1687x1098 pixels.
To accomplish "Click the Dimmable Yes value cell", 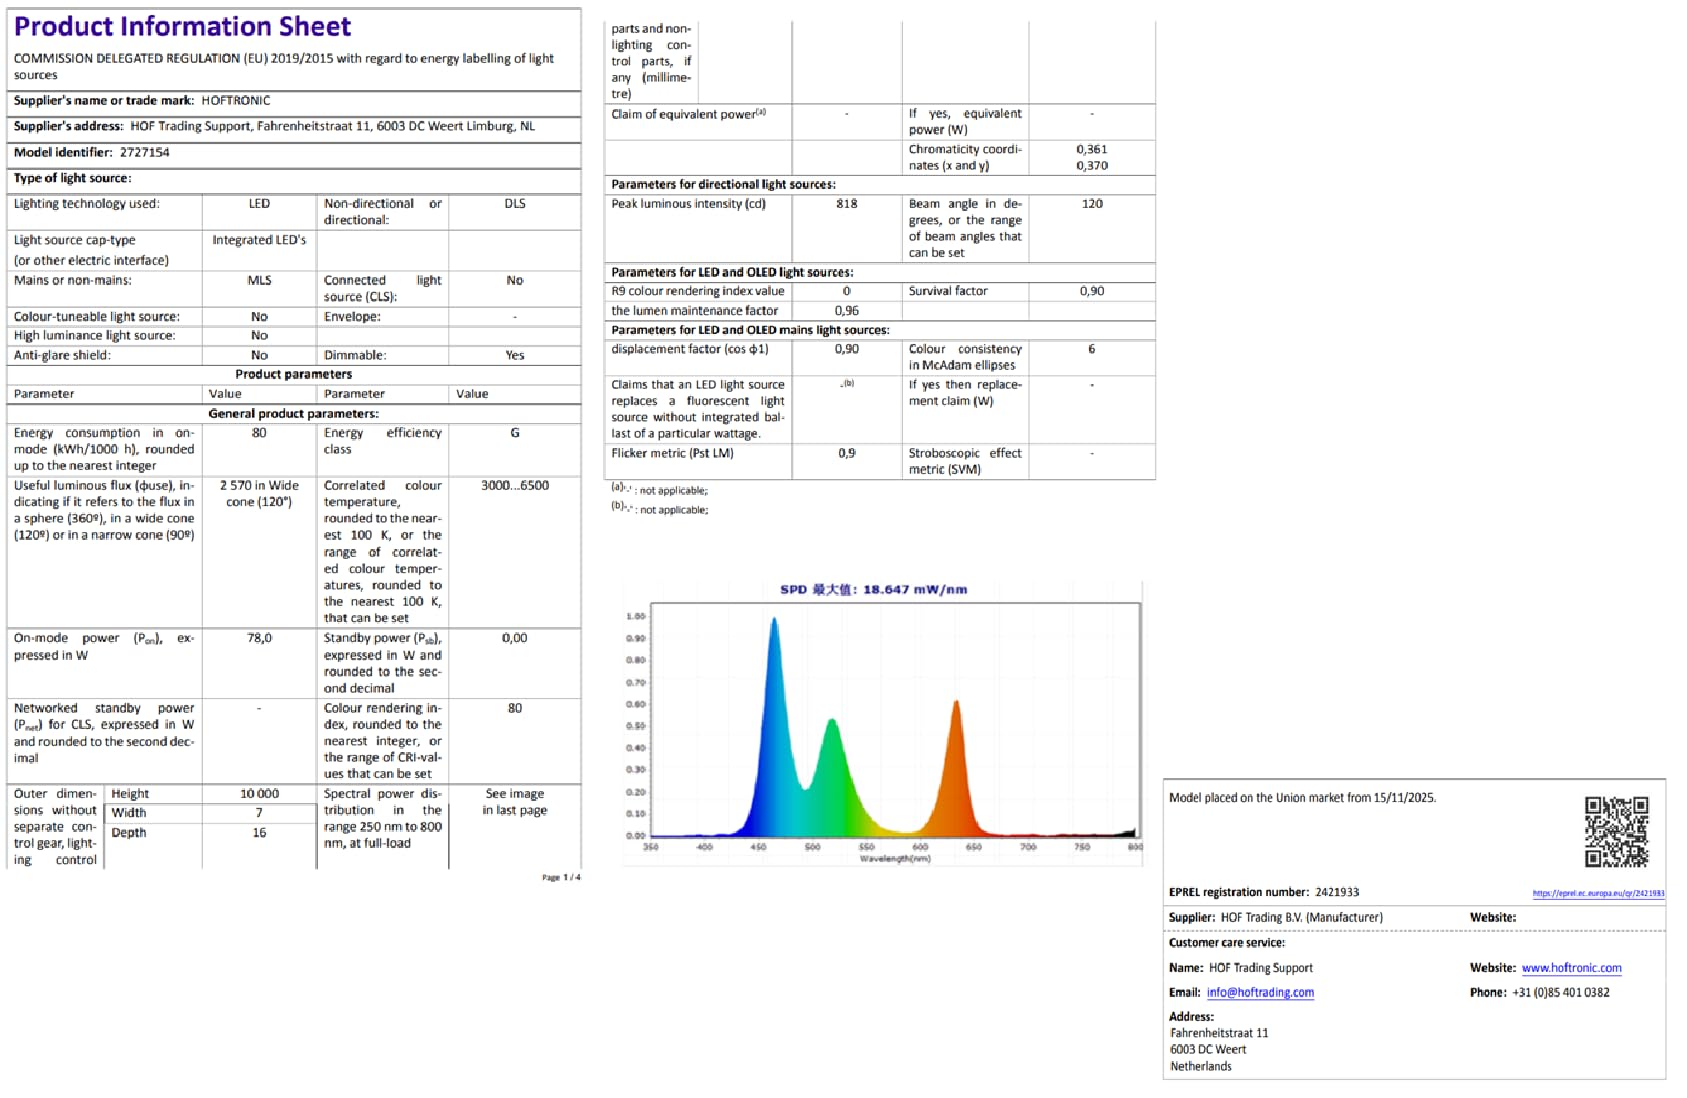I will (515, 355).
